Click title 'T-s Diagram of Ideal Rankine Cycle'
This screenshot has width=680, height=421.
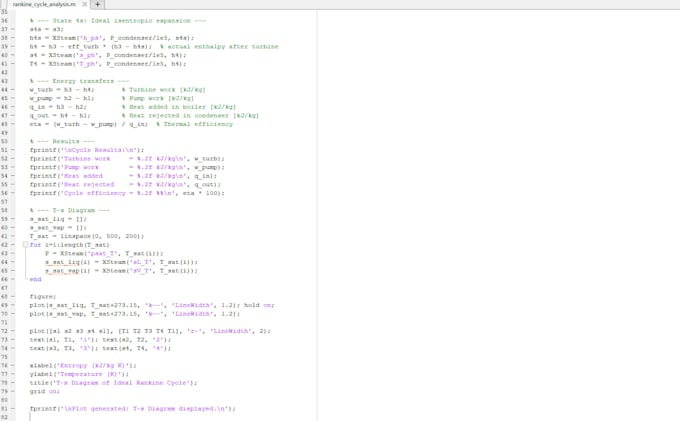(114, 383)
